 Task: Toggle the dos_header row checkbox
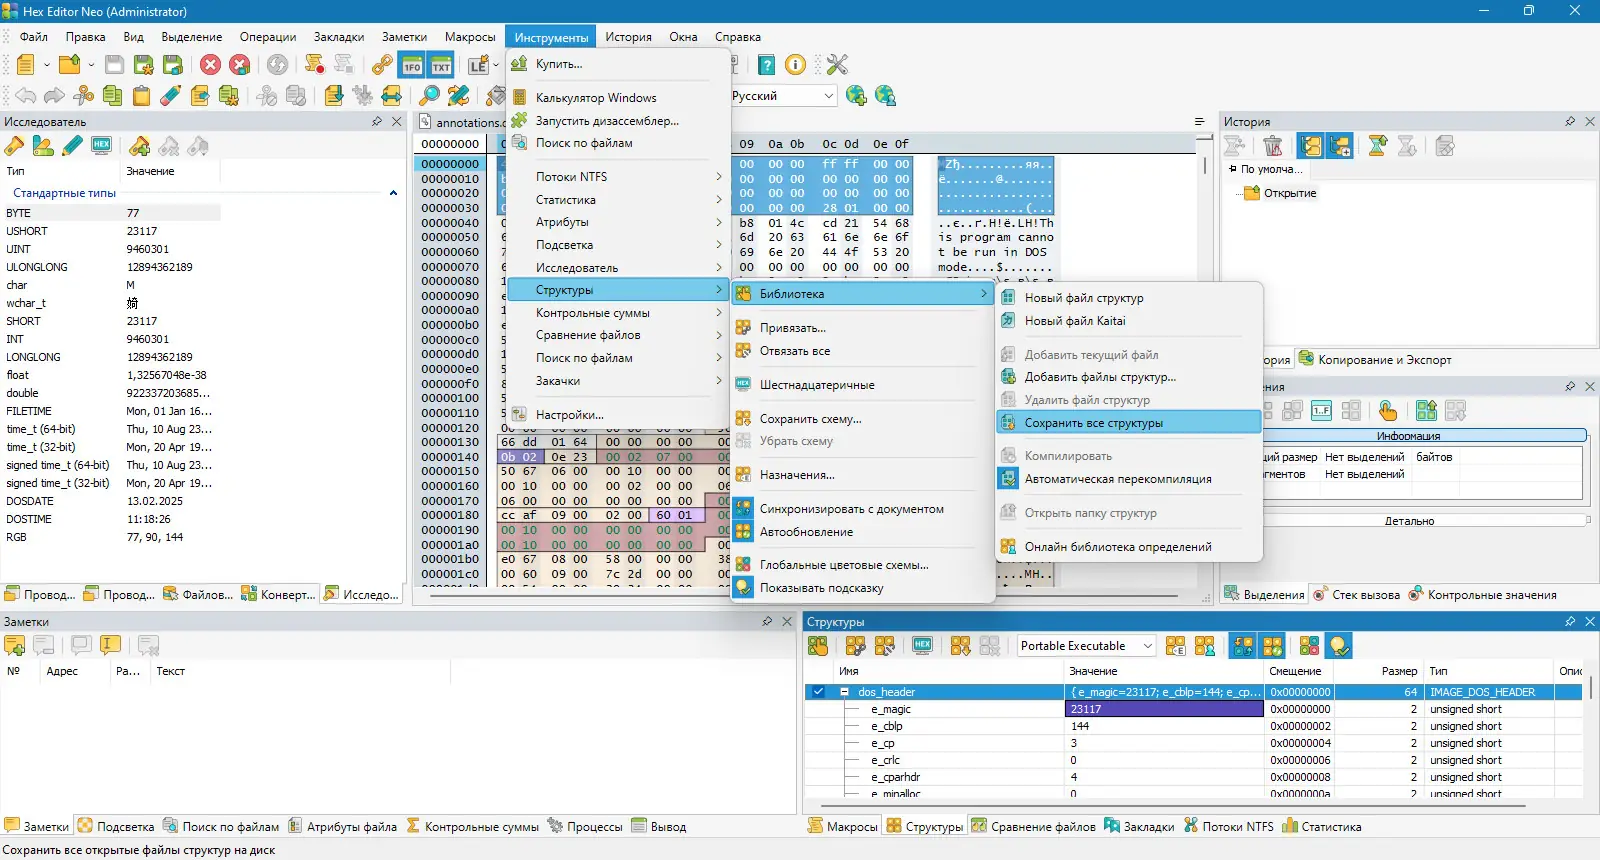coord(818,692)
